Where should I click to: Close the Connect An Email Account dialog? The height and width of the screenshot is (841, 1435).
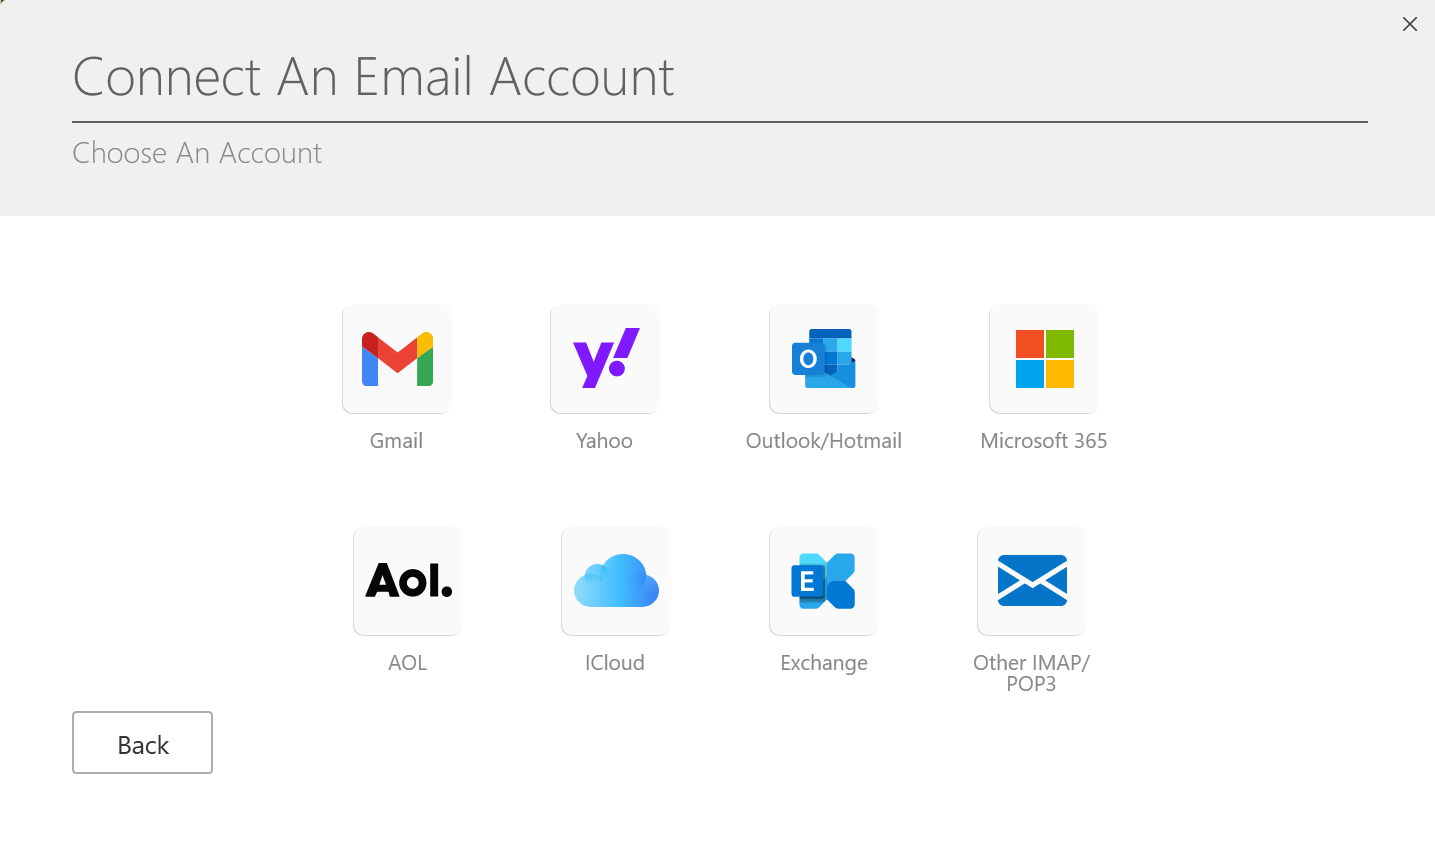pyautogui.click(x=1410, y=24)
